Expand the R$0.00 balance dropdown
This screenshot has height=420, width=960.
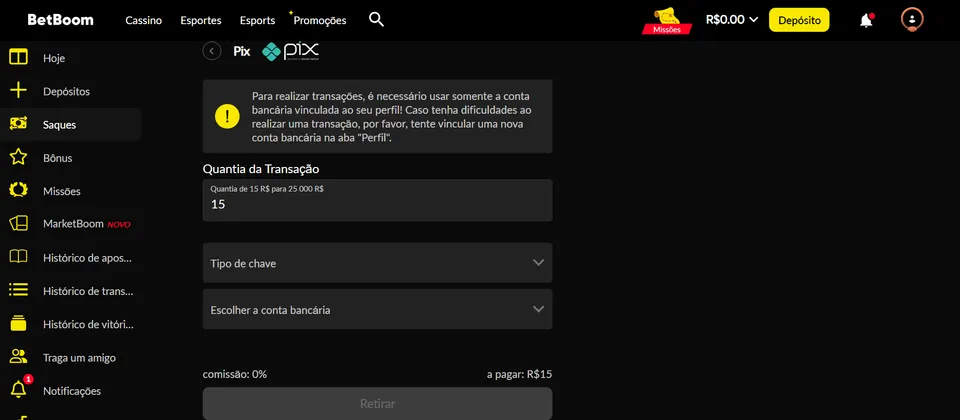tap(732, 19)
